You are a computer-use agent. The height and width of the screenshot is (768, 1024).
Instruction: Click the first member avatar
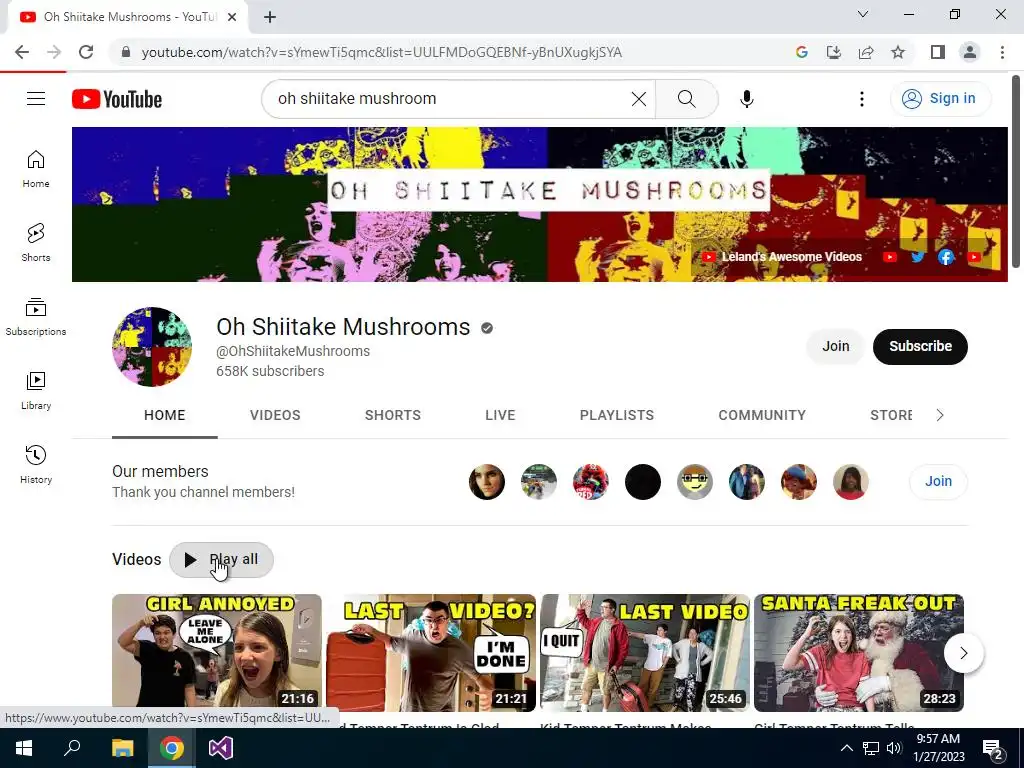click(487, 482)
